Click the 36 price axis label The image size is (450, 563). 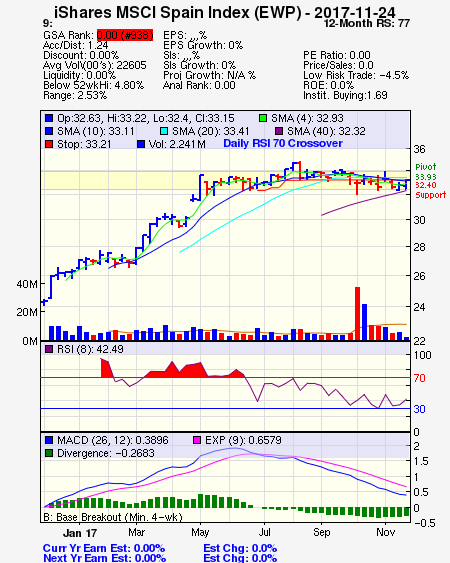click(x=419, y=149)
